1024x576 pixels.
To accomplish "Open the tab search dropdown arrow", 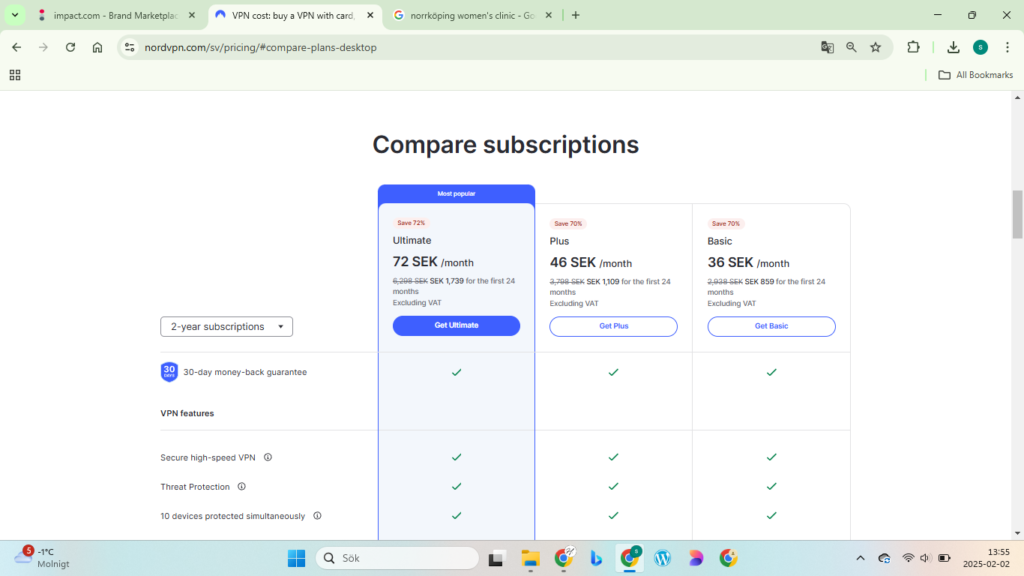I will coord(15,15).
